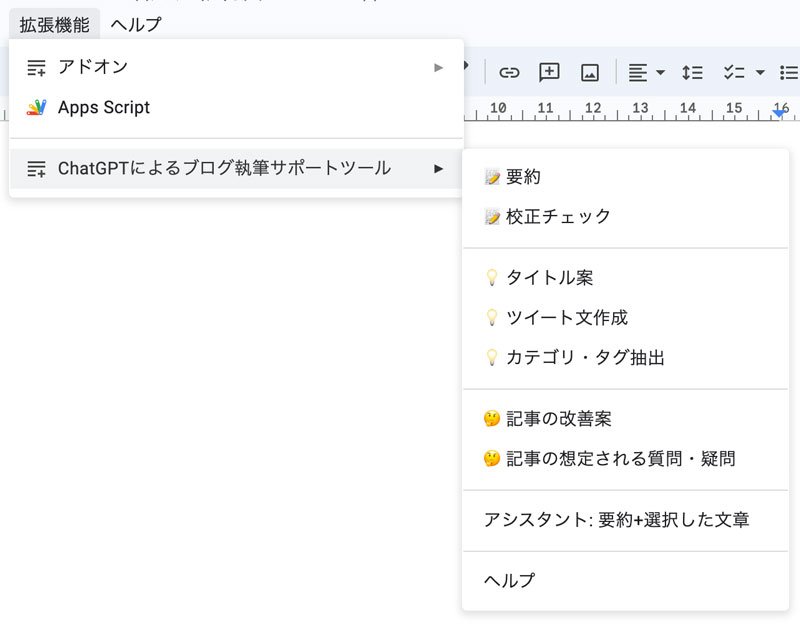Click the text alignment icon
The height and width of the screenshot is (624, 800).
(637, 72)
